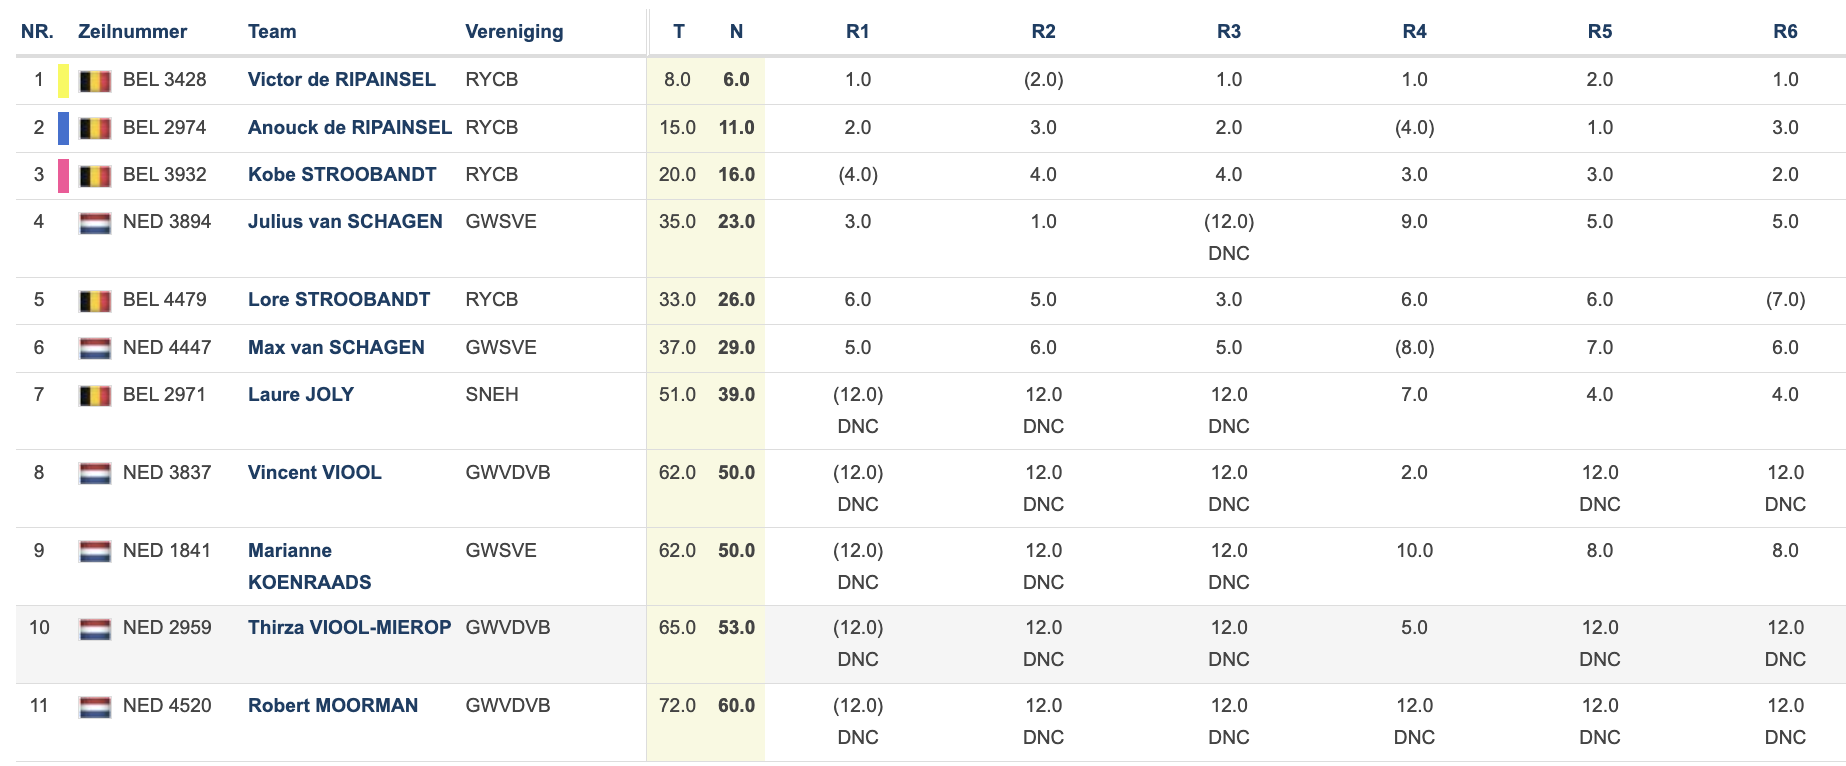Click the pink third-place color marker
Viewport: 1846px width, 766px height.
point(64,175)
